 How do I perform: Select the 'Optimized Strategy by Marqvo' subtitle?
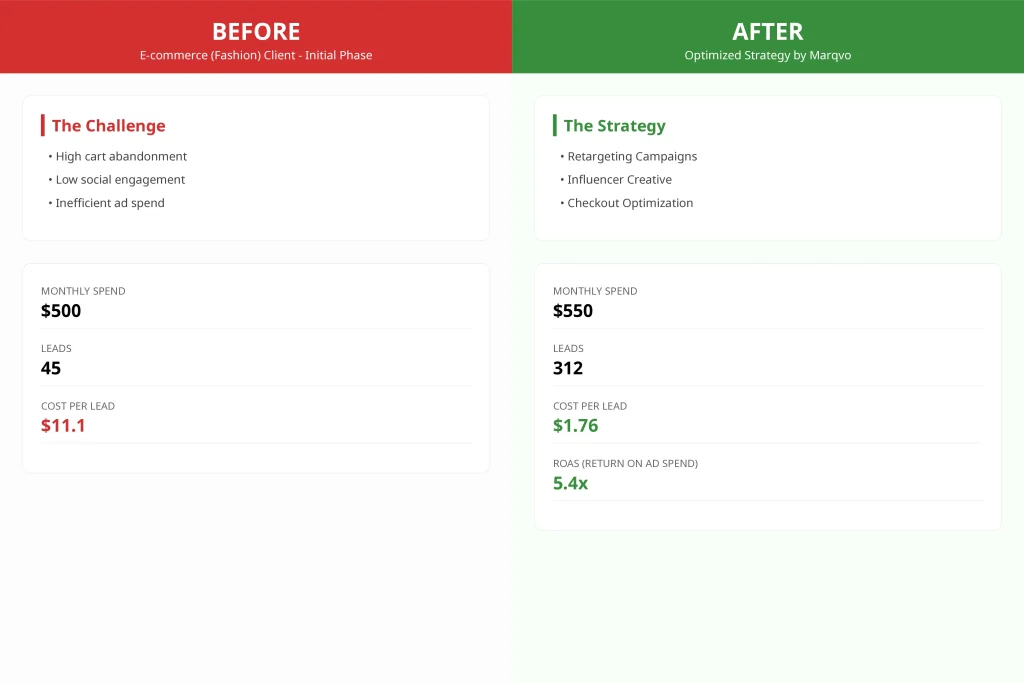coord(767,56)
